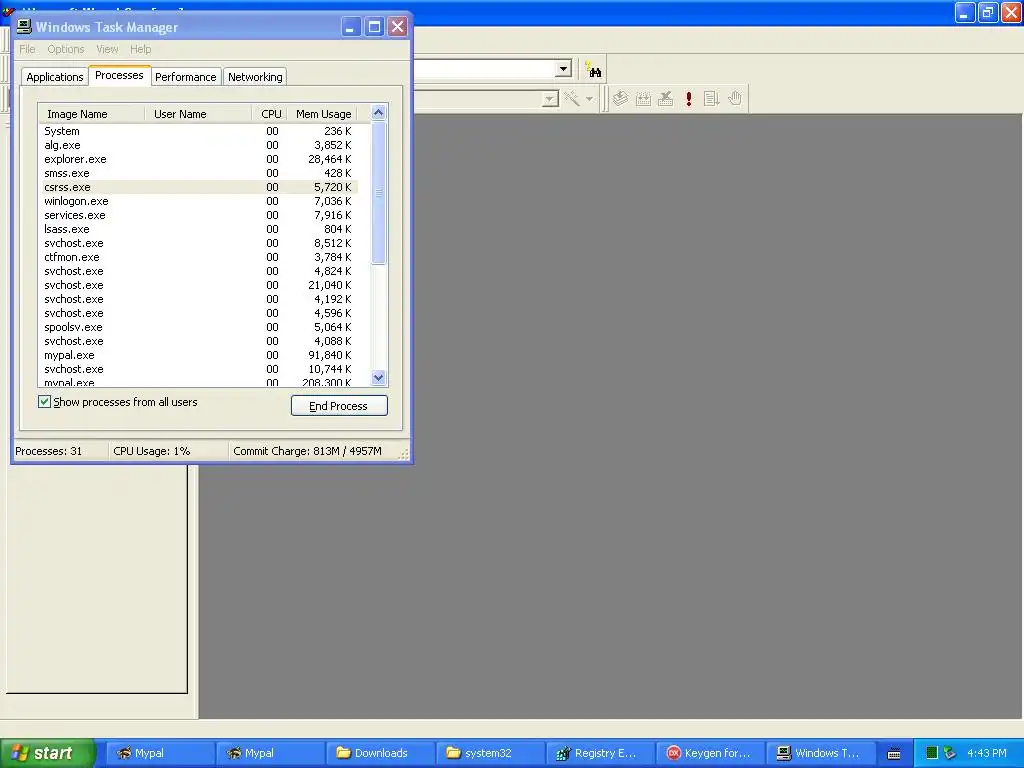Click the process list scrollbar thumb
Image resolution: width=1024 pixels, height=768 pixels.
click(378, 193)
